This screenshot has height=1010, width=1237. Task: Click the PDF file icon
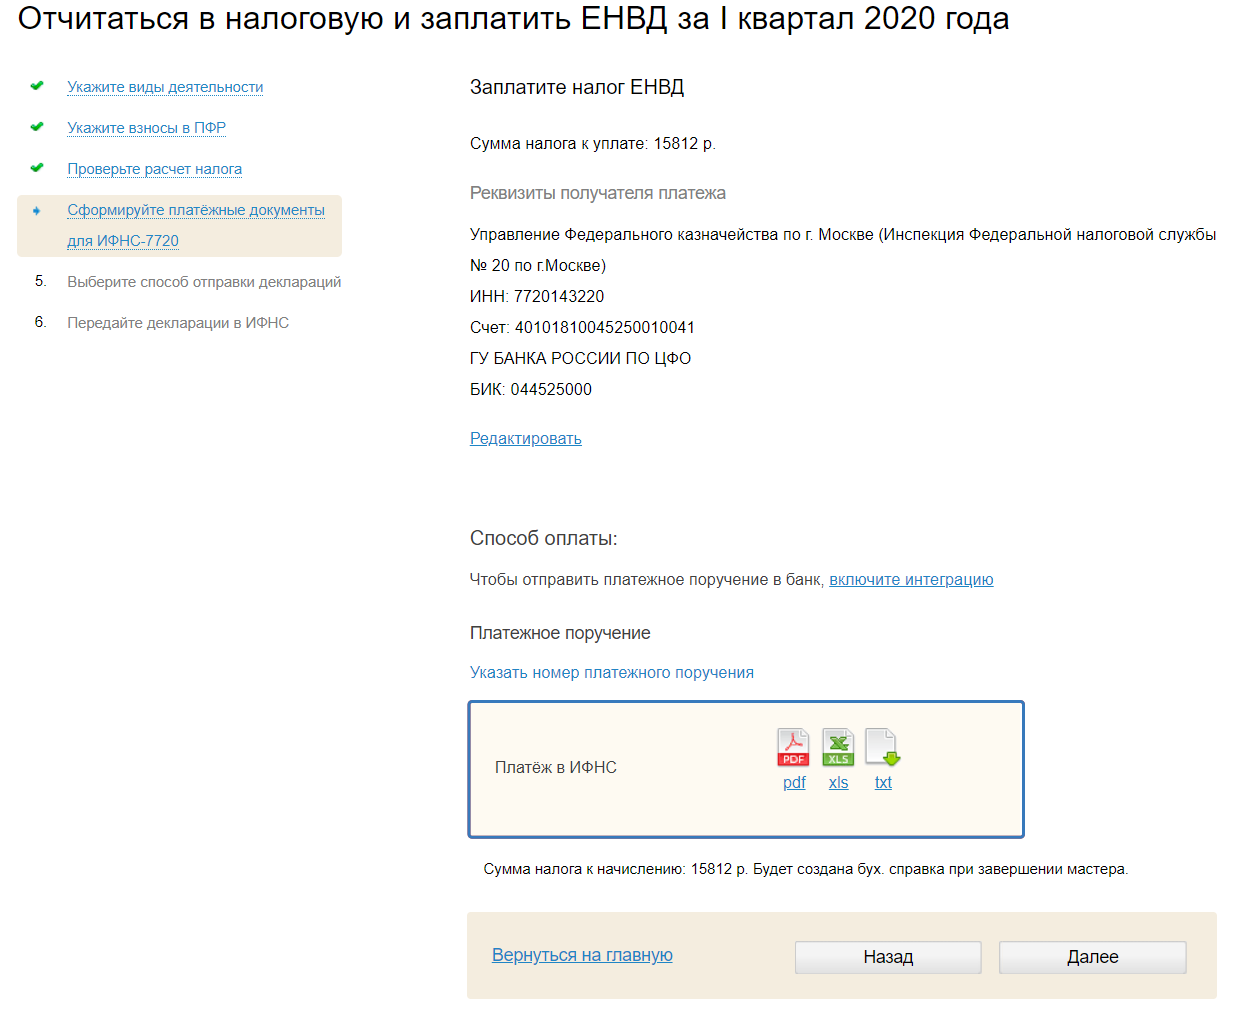tap(794, 747)
